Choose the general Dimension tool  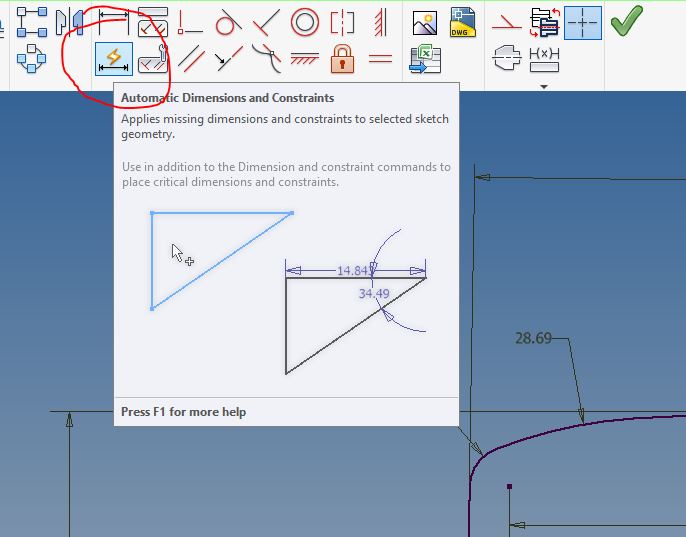(113, 22)
